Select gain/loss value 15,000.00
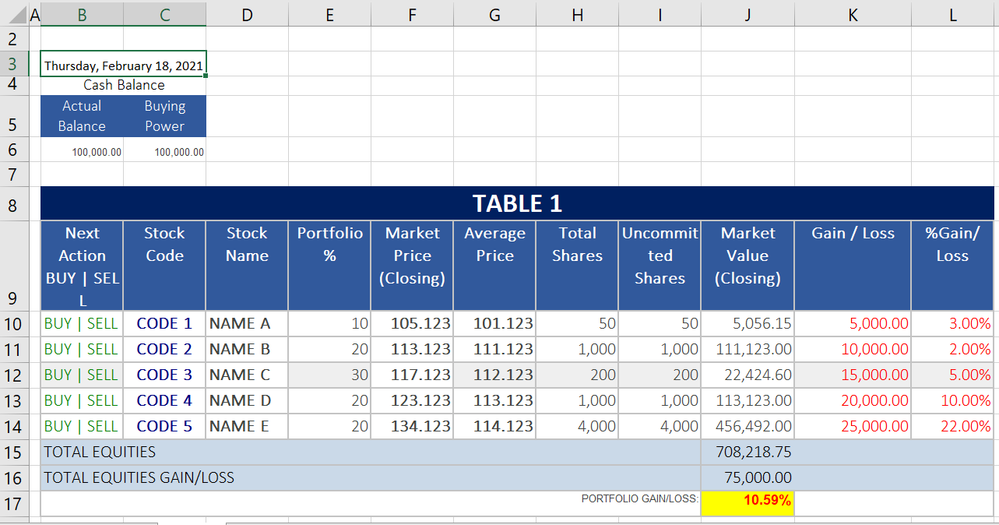 pyautogui.click(x=853, y=375)
